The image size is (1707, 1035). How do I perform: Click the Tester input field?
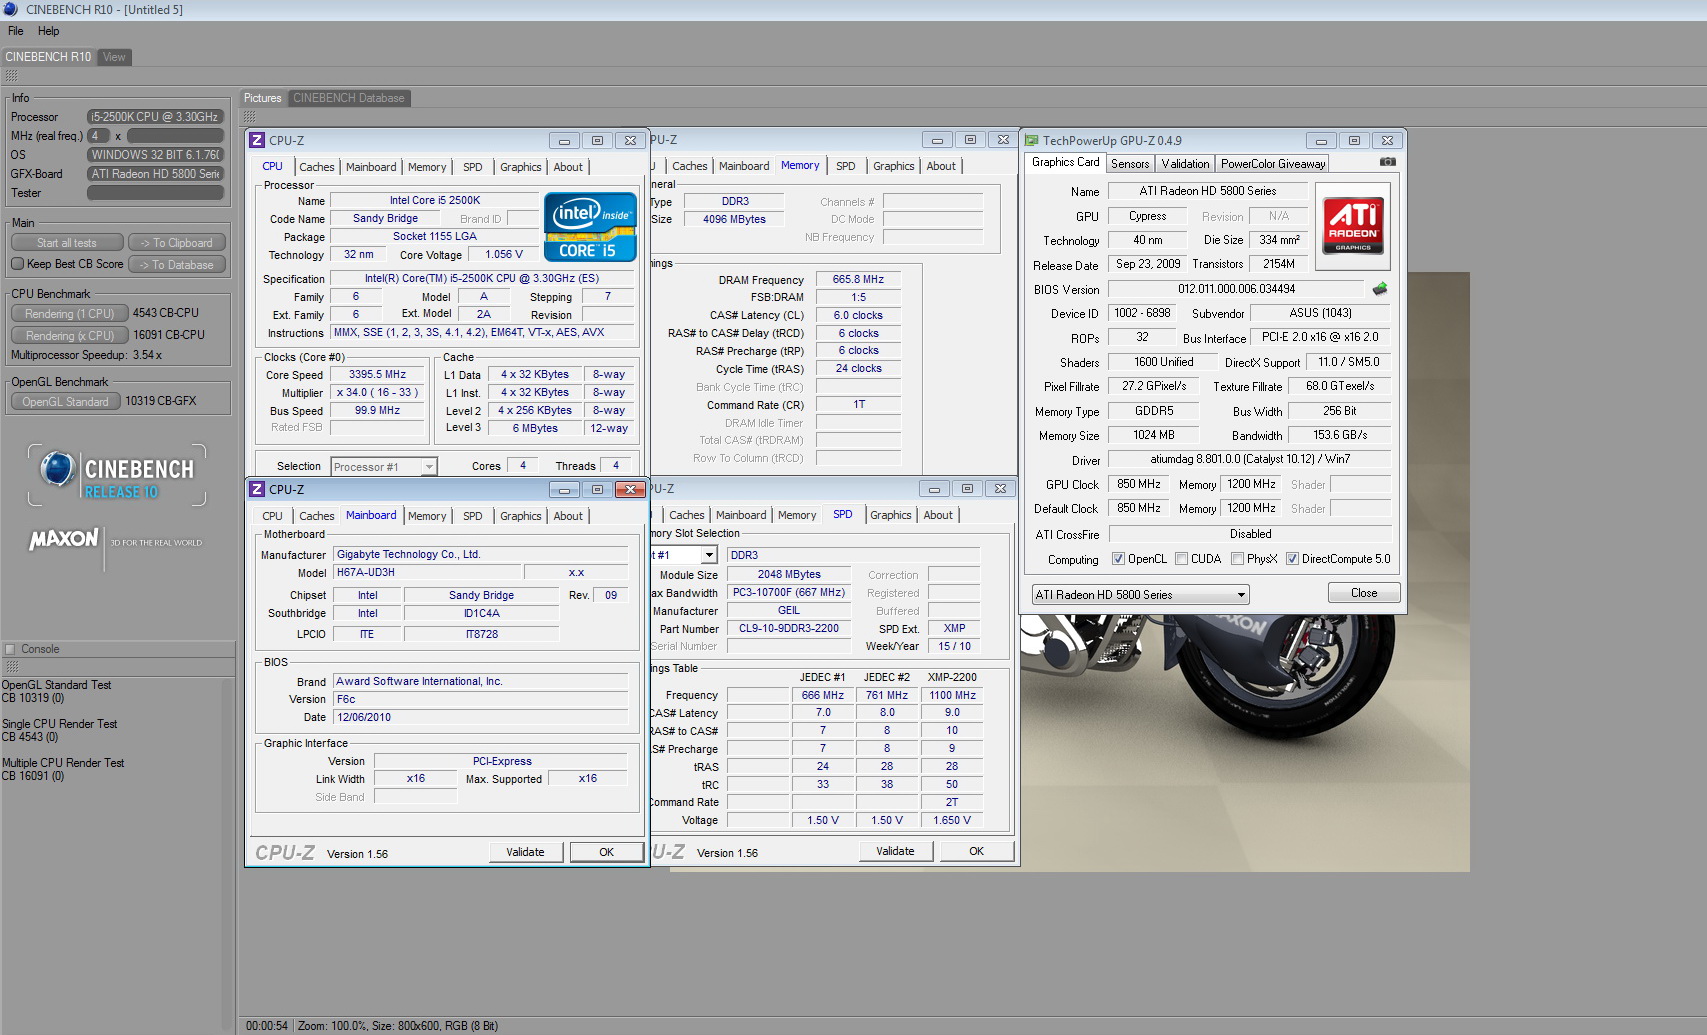point(155,193)
